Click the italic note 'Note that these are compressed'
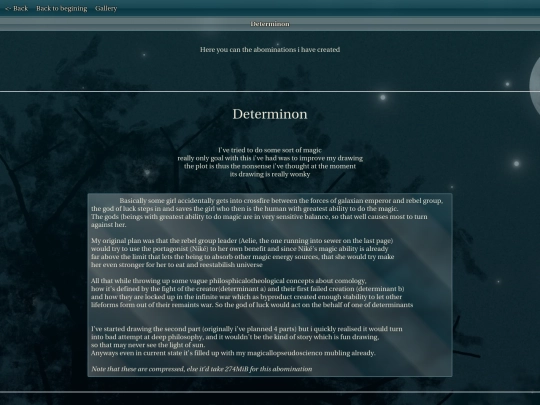 201,369
